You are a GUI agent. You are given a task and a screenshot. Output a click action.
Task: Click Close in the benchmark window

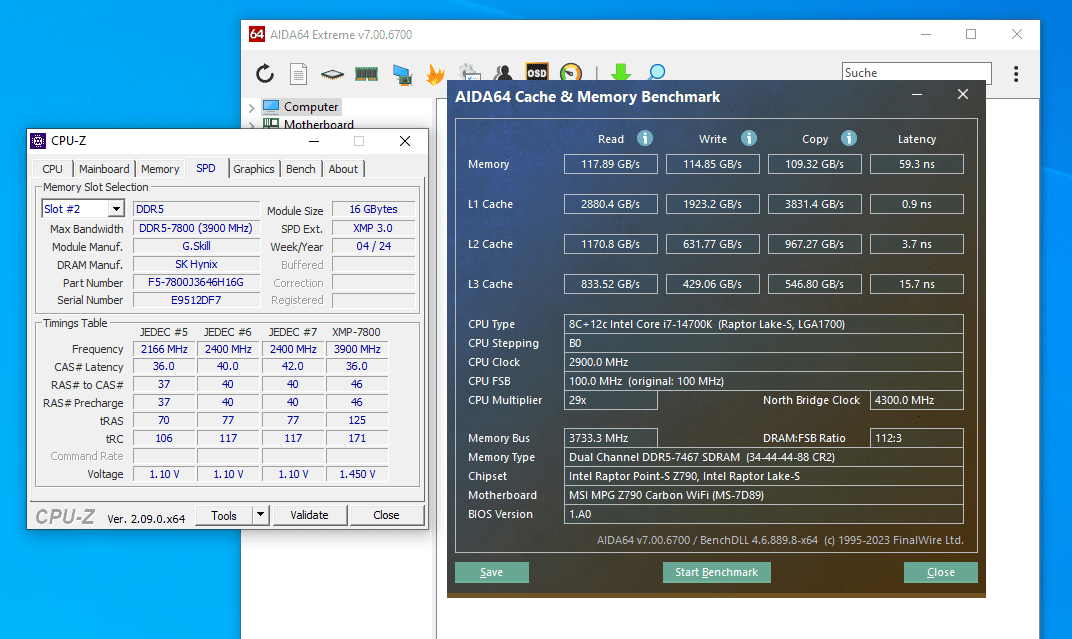pyautogui.click(x=941, y=572)
